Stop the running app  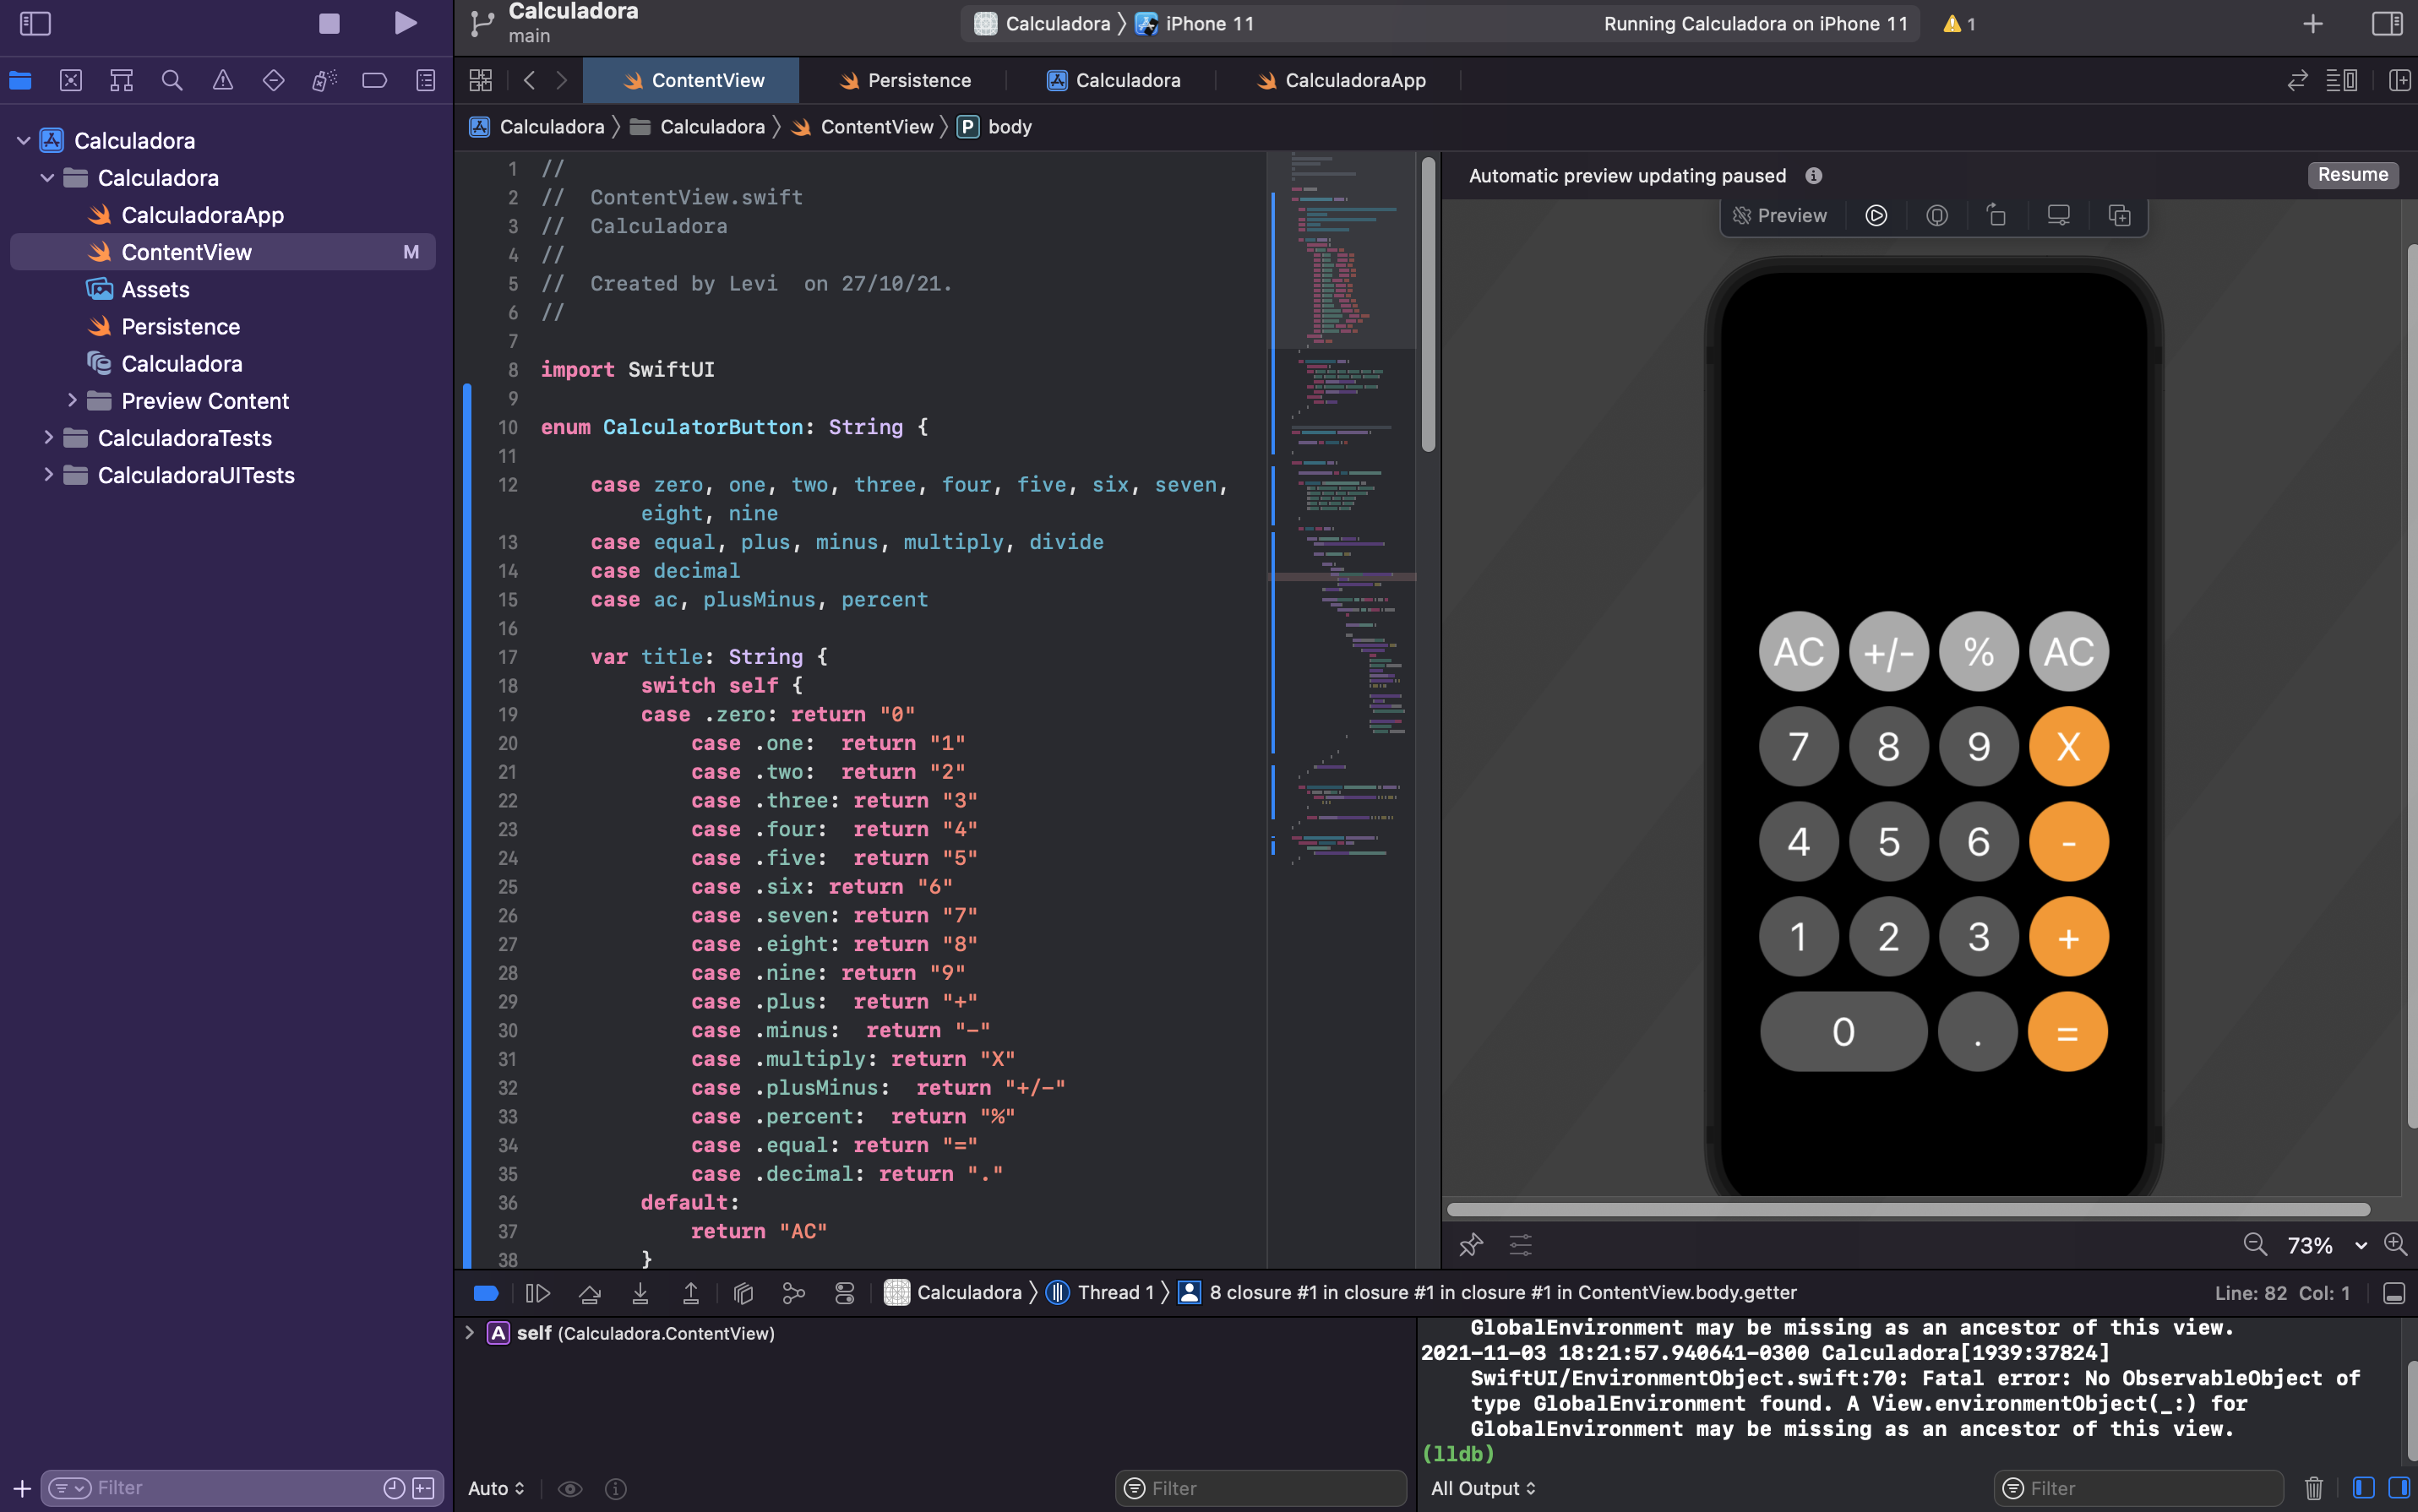330,23
